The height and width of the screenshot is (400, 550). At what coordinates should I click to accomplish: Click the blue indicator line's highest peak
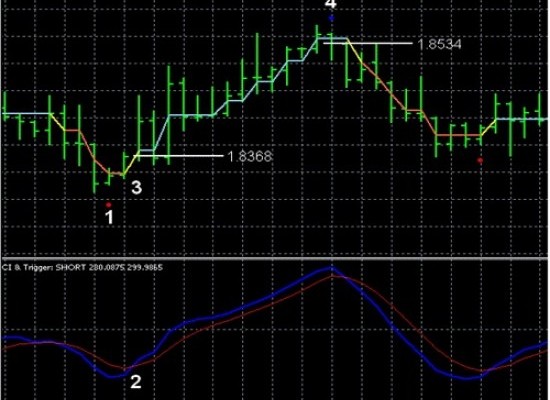point(331,269)
